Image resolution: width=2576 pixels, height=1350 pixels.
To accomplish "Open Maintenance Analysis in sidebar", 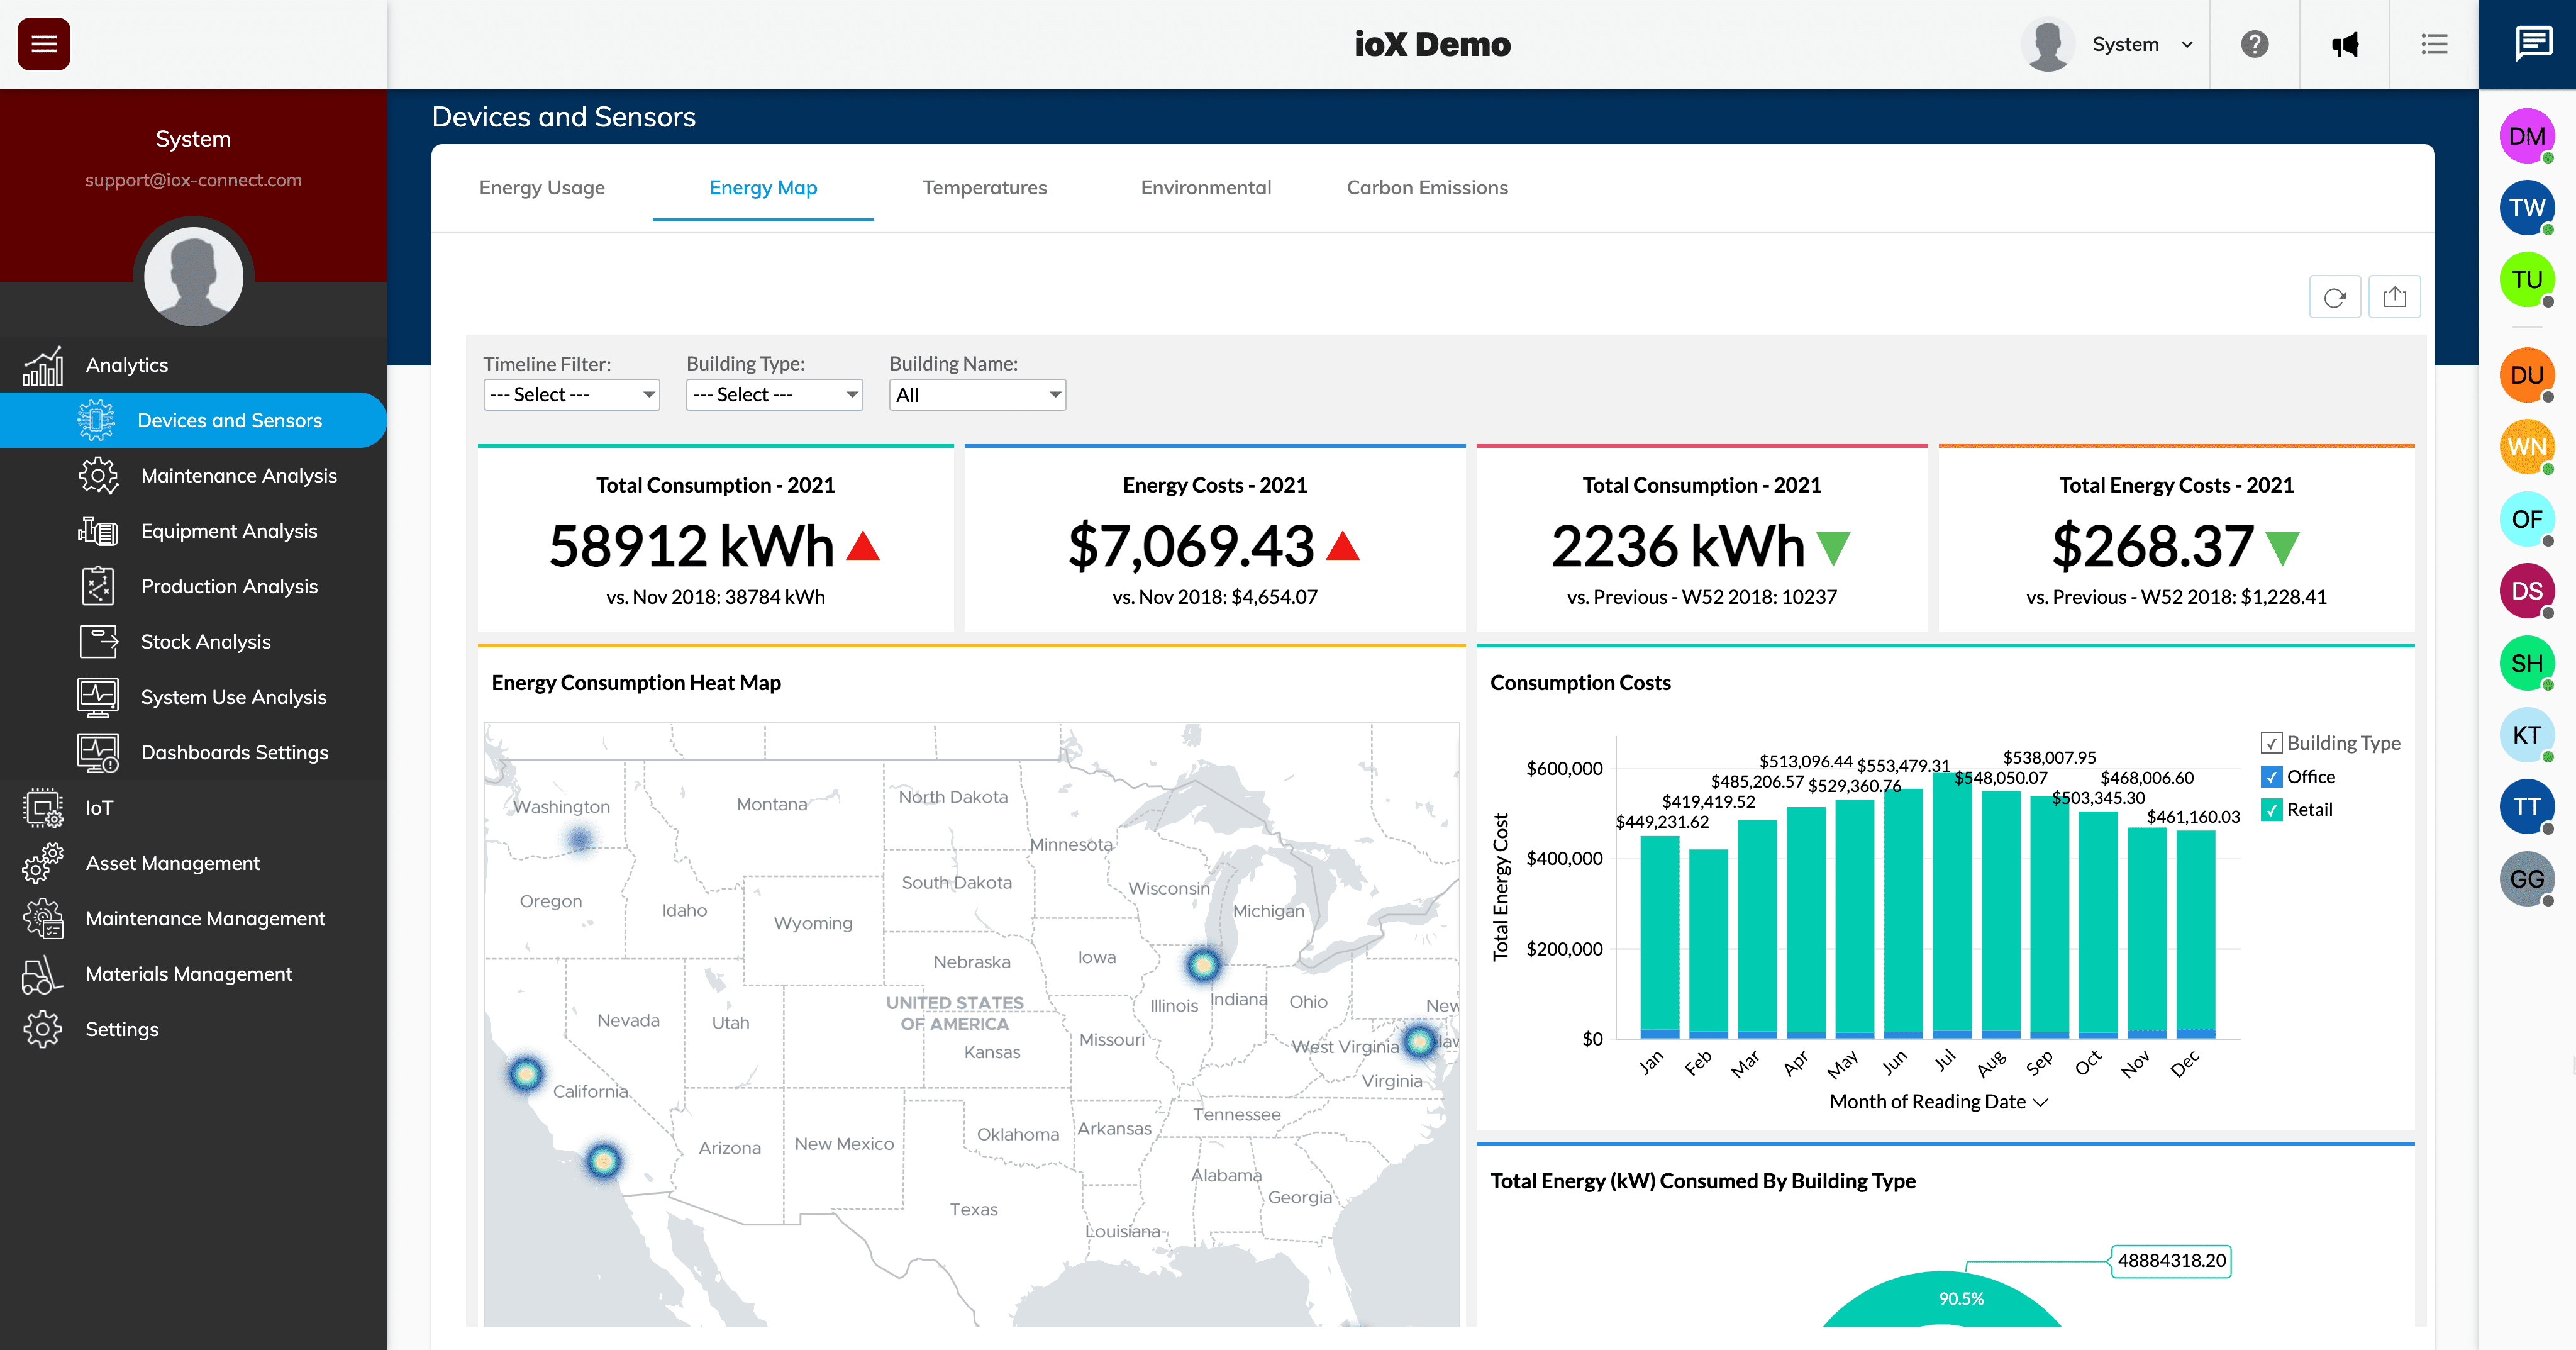I will [238, 476].
